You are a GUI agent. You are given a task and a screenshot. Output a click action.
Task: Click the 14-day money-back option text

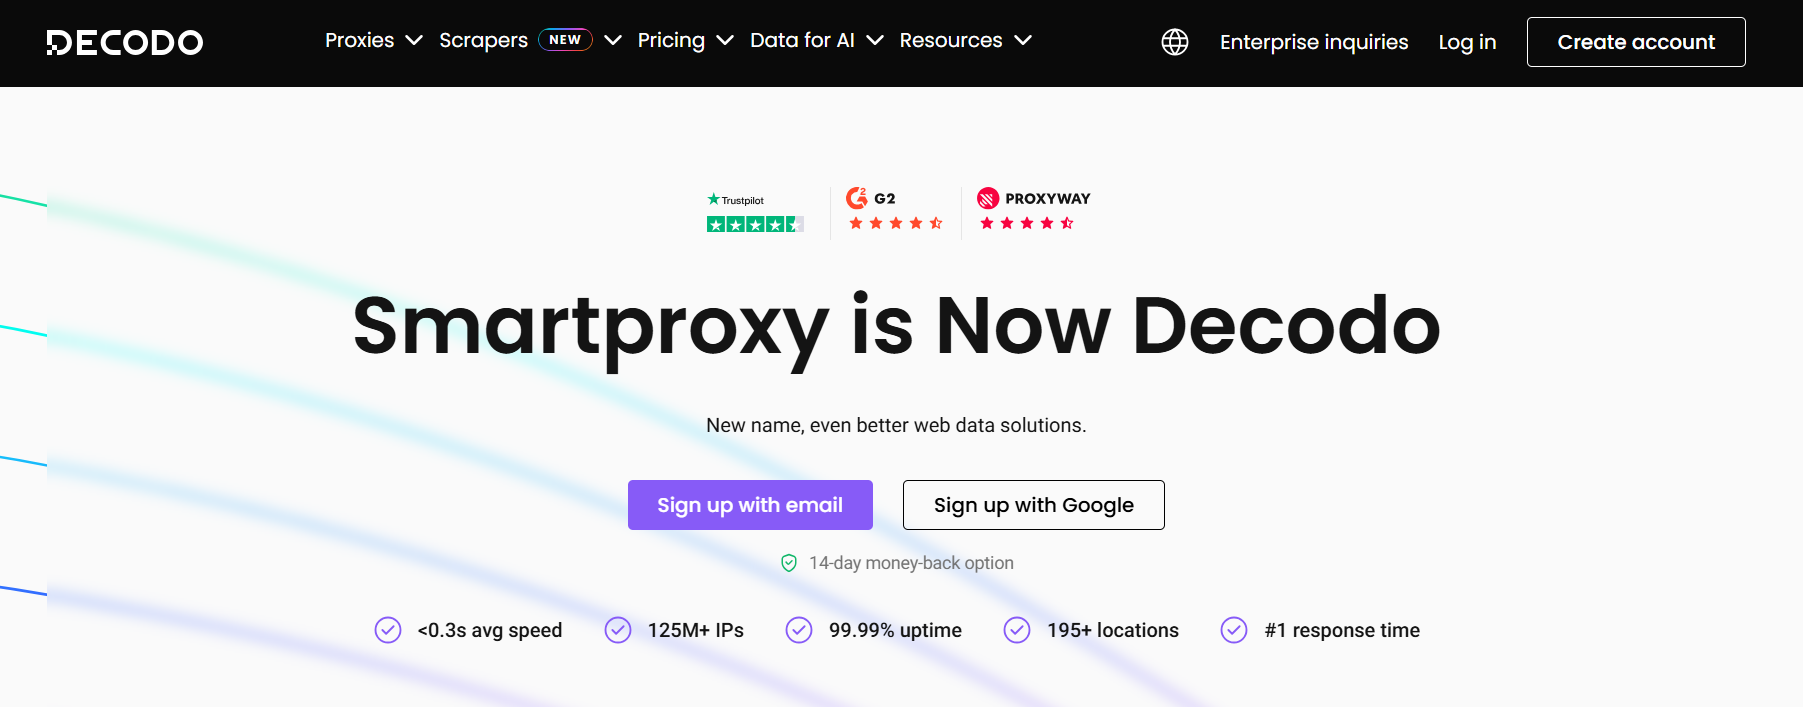[x=911, y=563]
